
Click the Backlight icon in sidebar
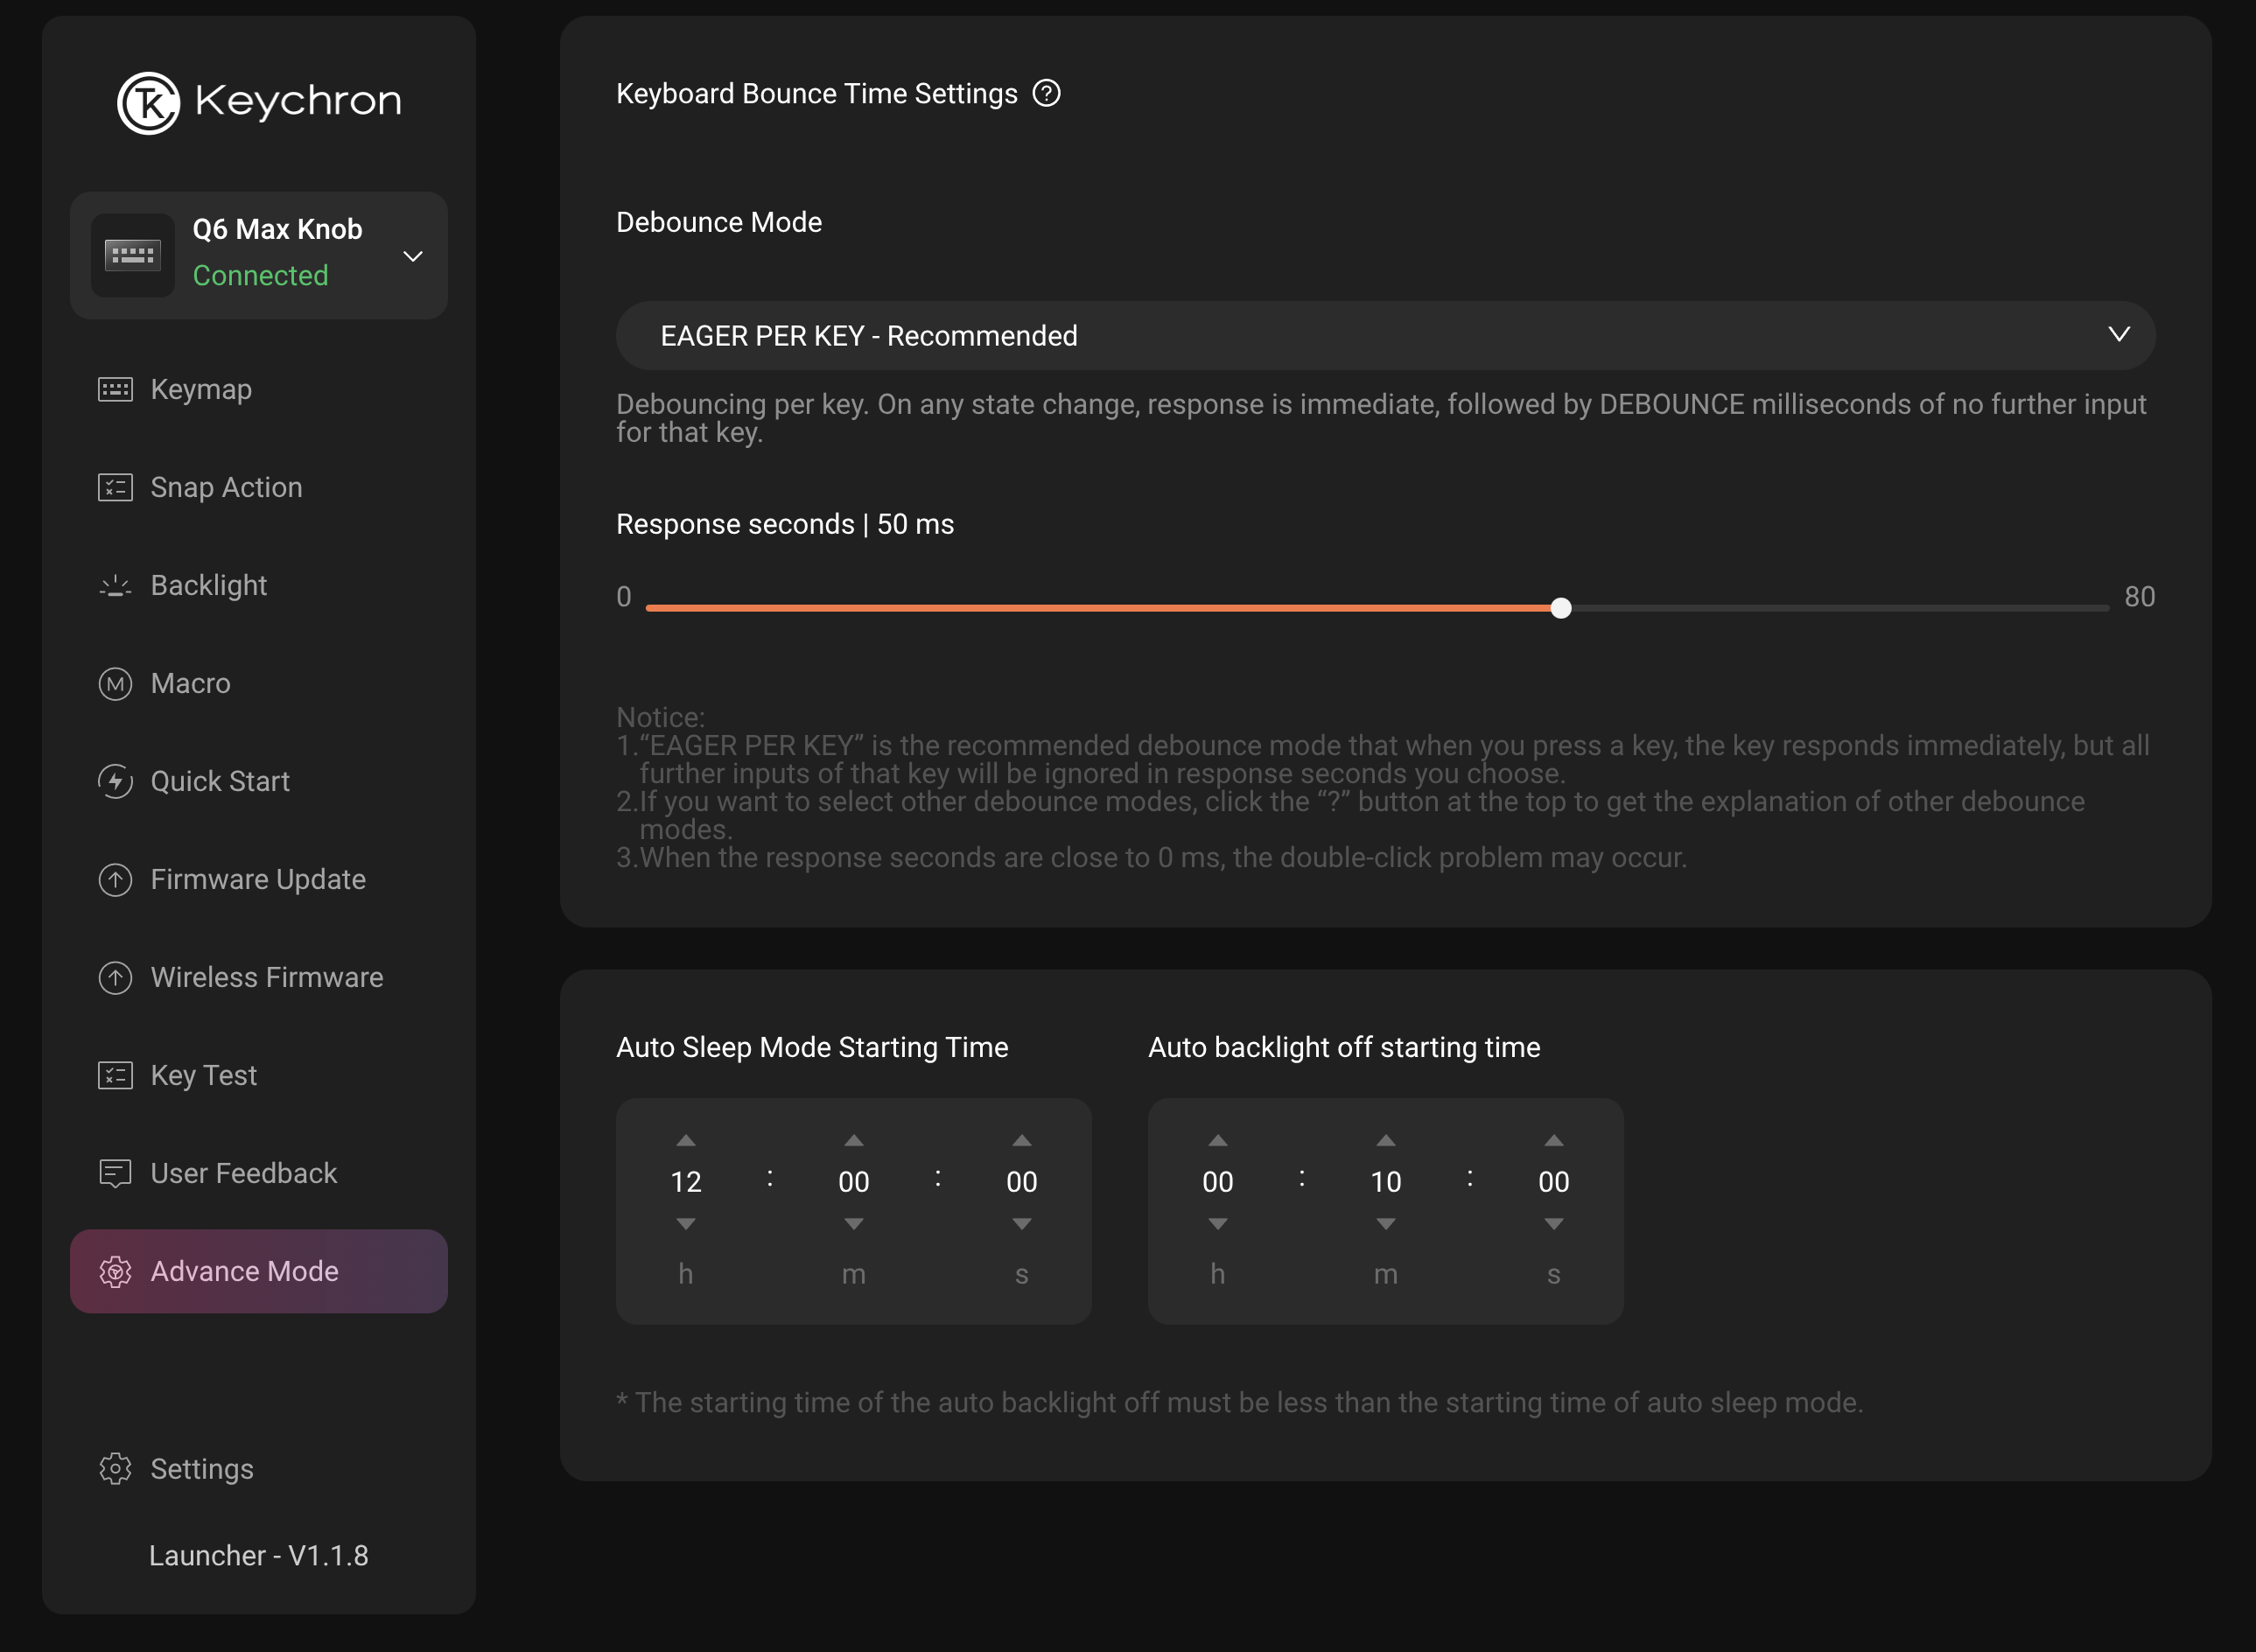click(115, 586)
